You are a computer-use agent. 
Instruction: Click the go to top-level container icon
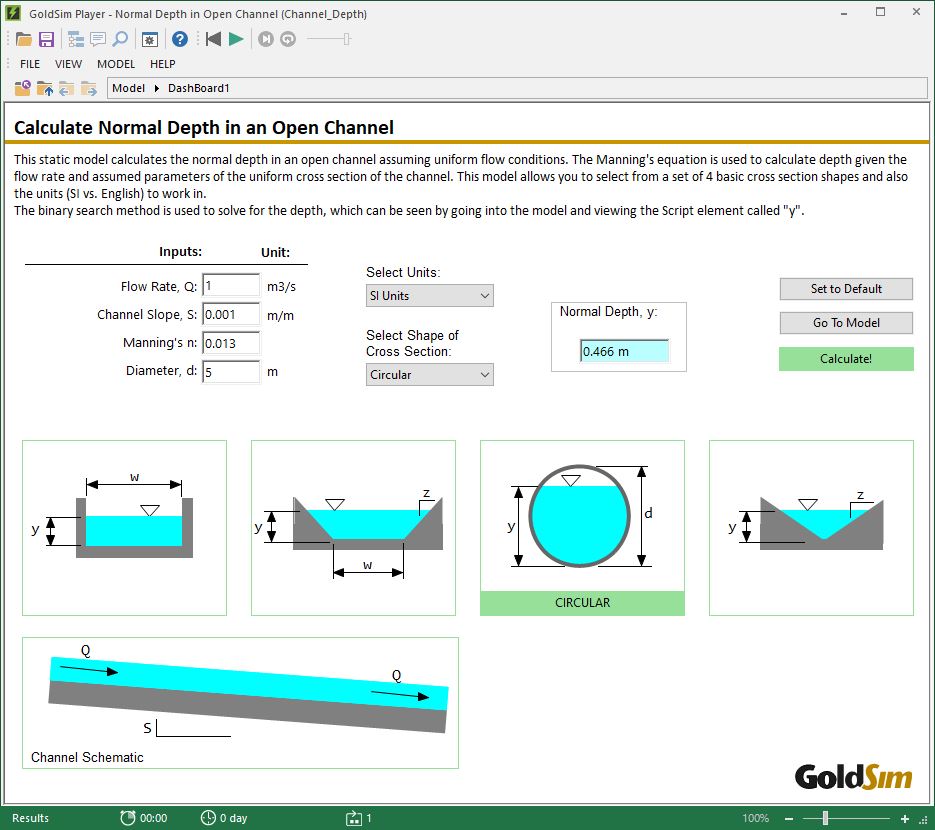pos(22,88)
